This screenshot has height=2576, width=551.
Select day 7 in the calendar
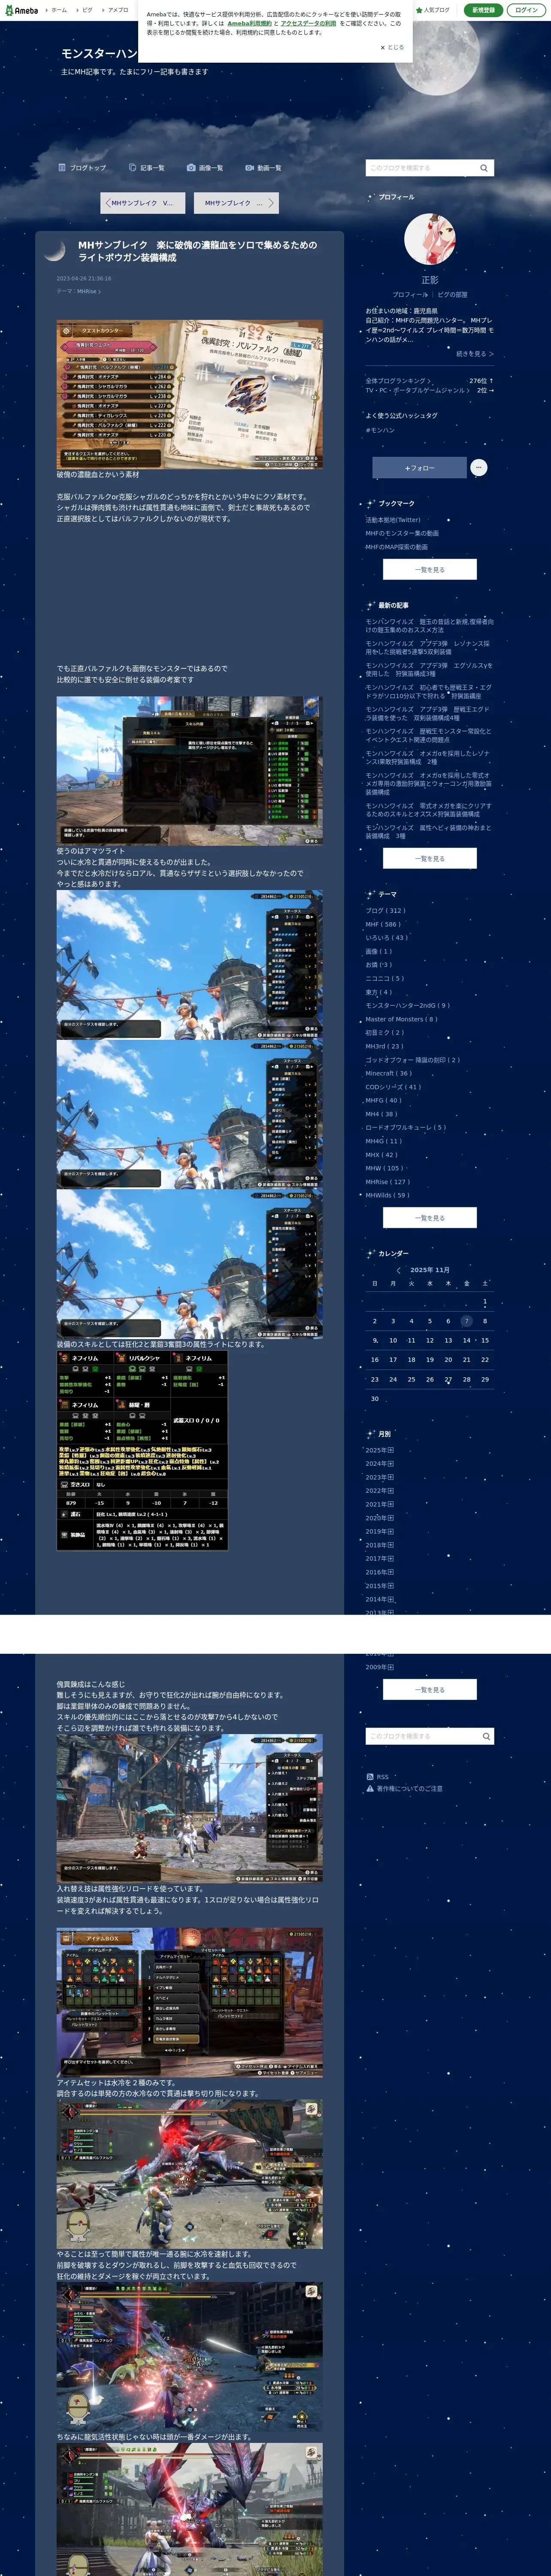466,1321
